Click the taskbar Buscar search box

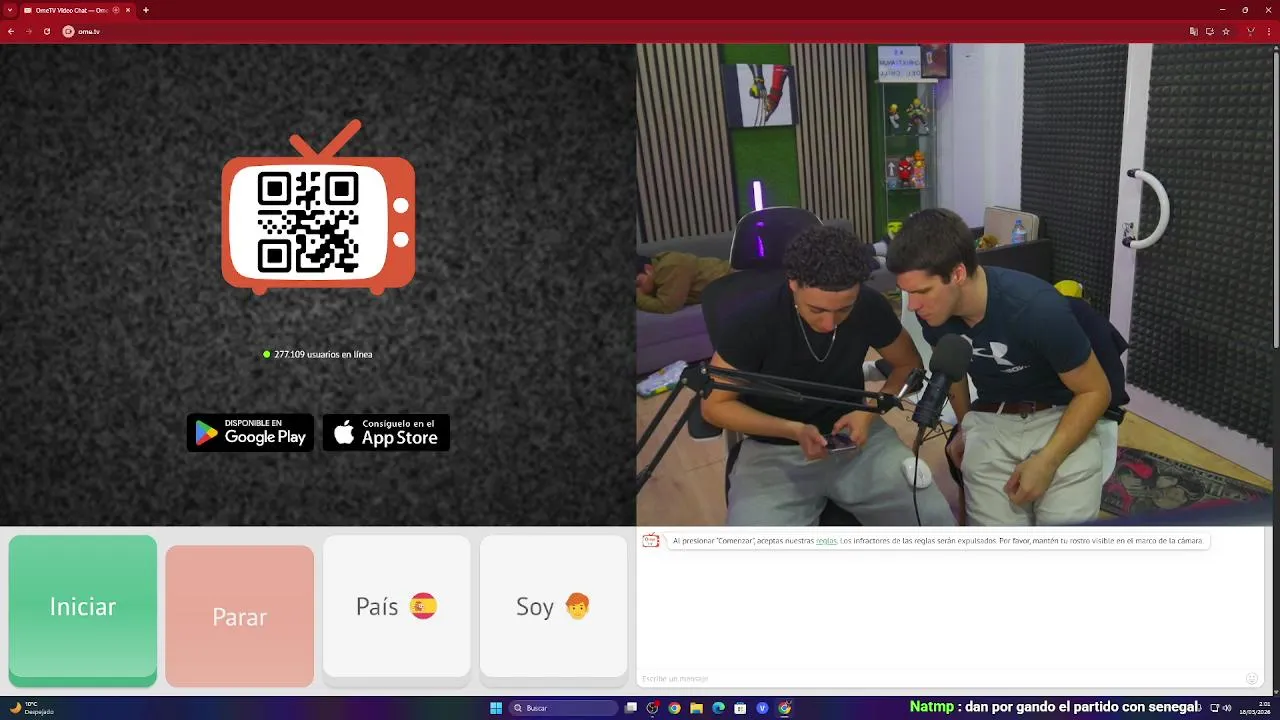point(563,708)
